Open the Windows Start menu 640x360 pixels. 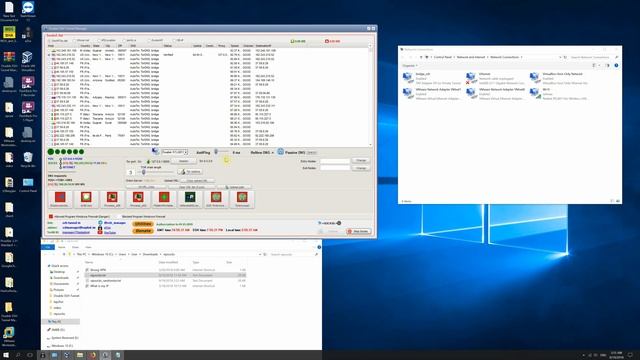click(x=6, y=355)
